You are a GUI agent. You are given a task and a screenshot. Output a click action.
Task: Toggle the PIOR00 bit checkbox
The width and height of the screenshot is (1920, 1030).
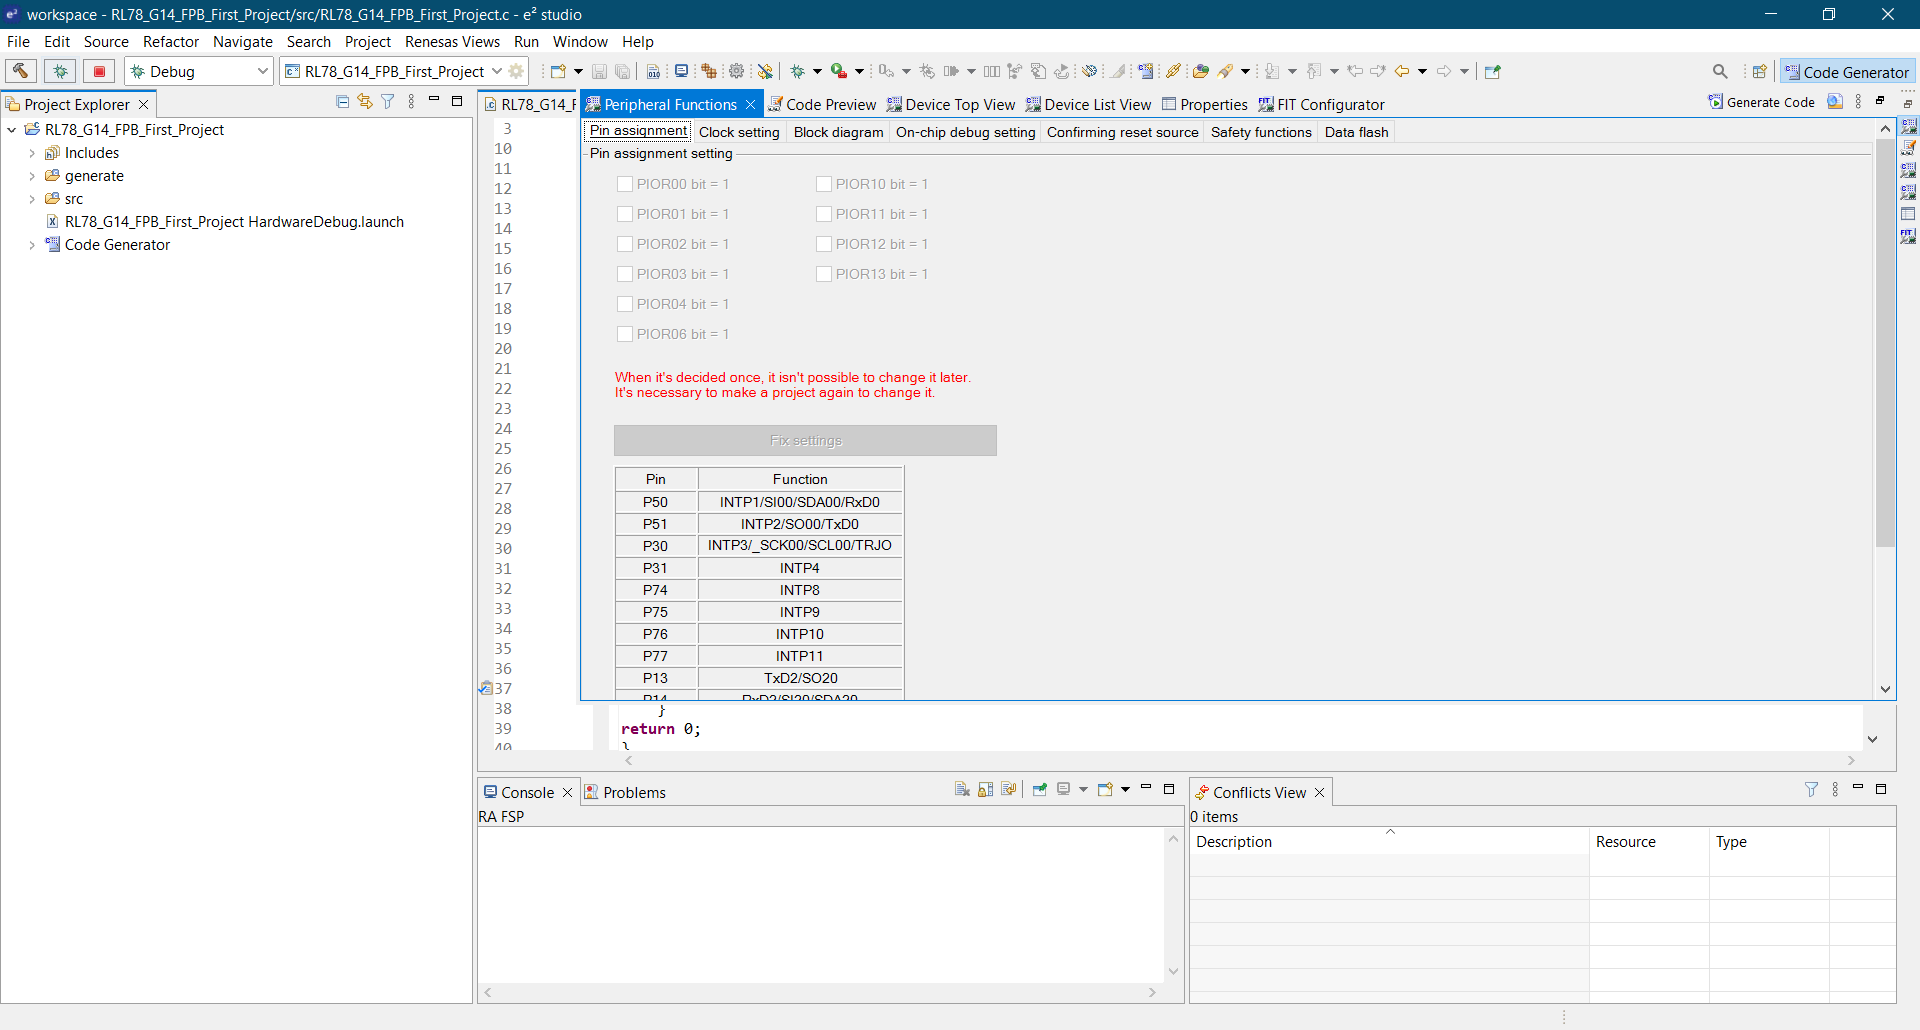click(x=625, y=184)
